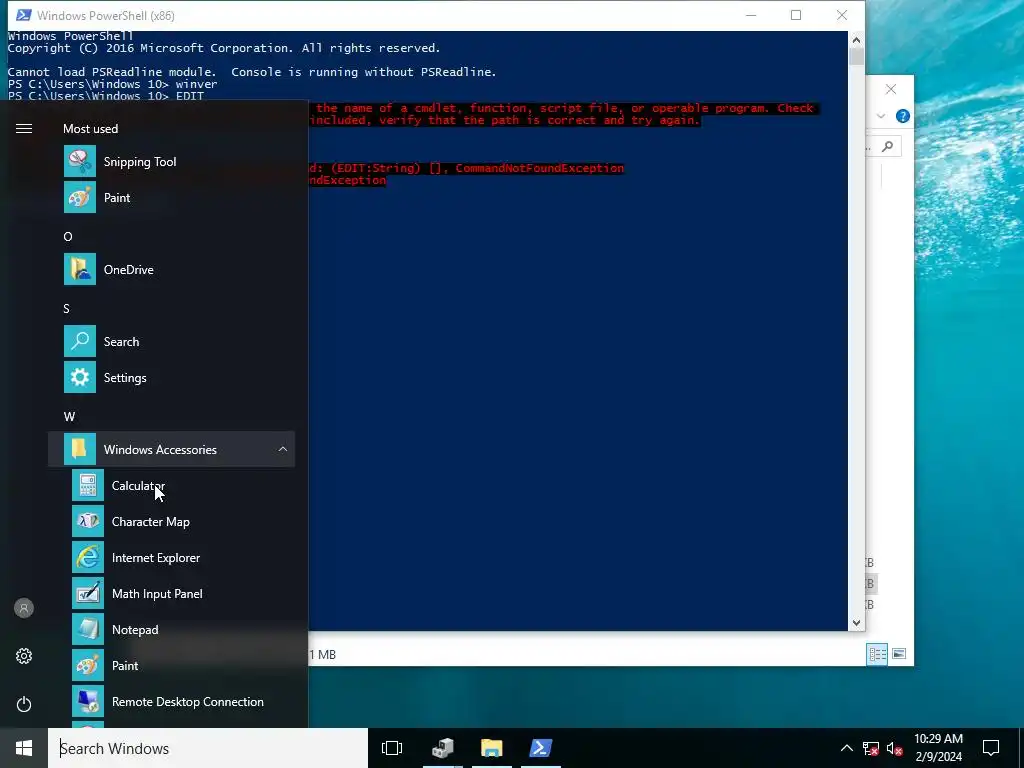Collapse Windows Accessories chevron

pos(283,449)
